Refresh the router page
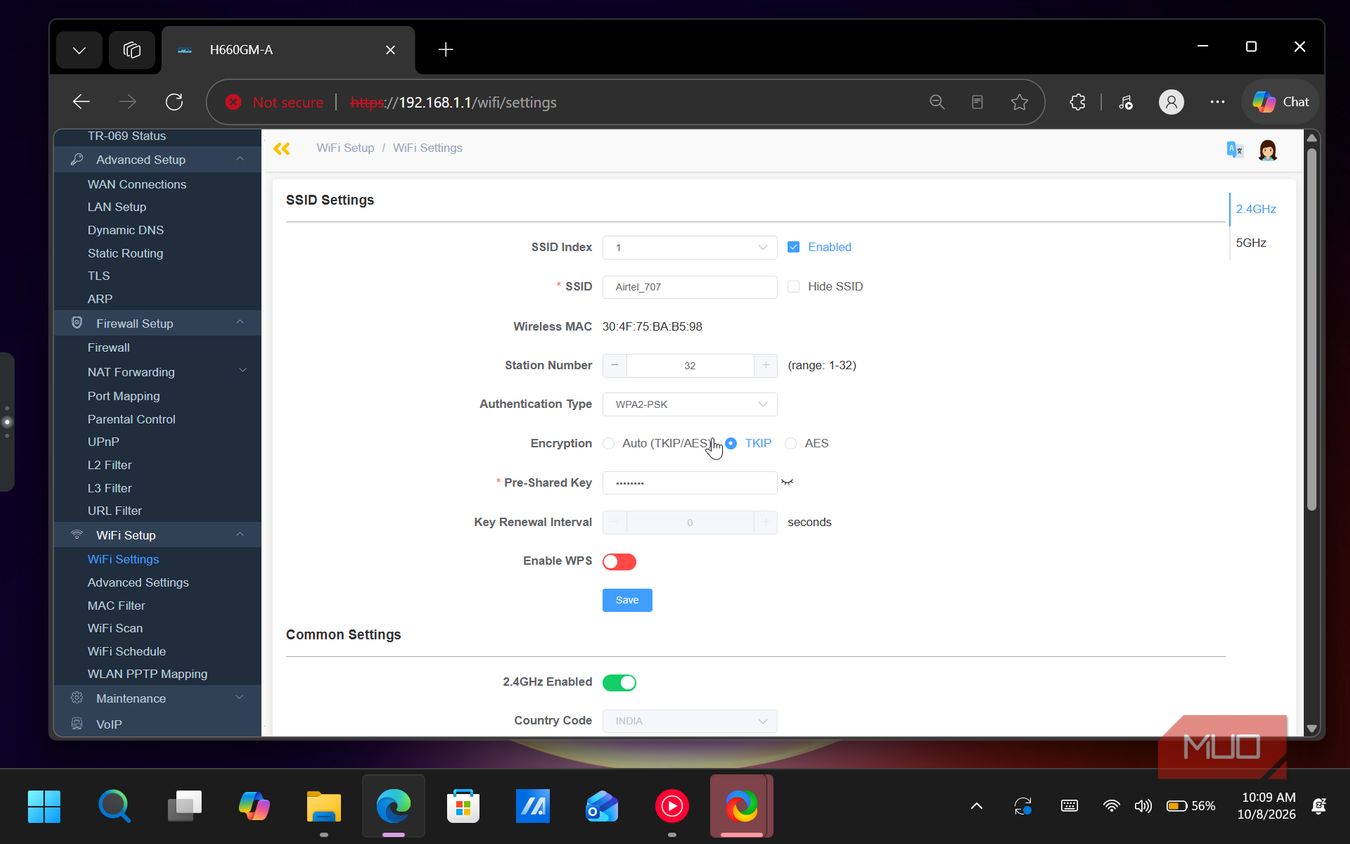Screen dimensions: 1350x844 [174, 102]
